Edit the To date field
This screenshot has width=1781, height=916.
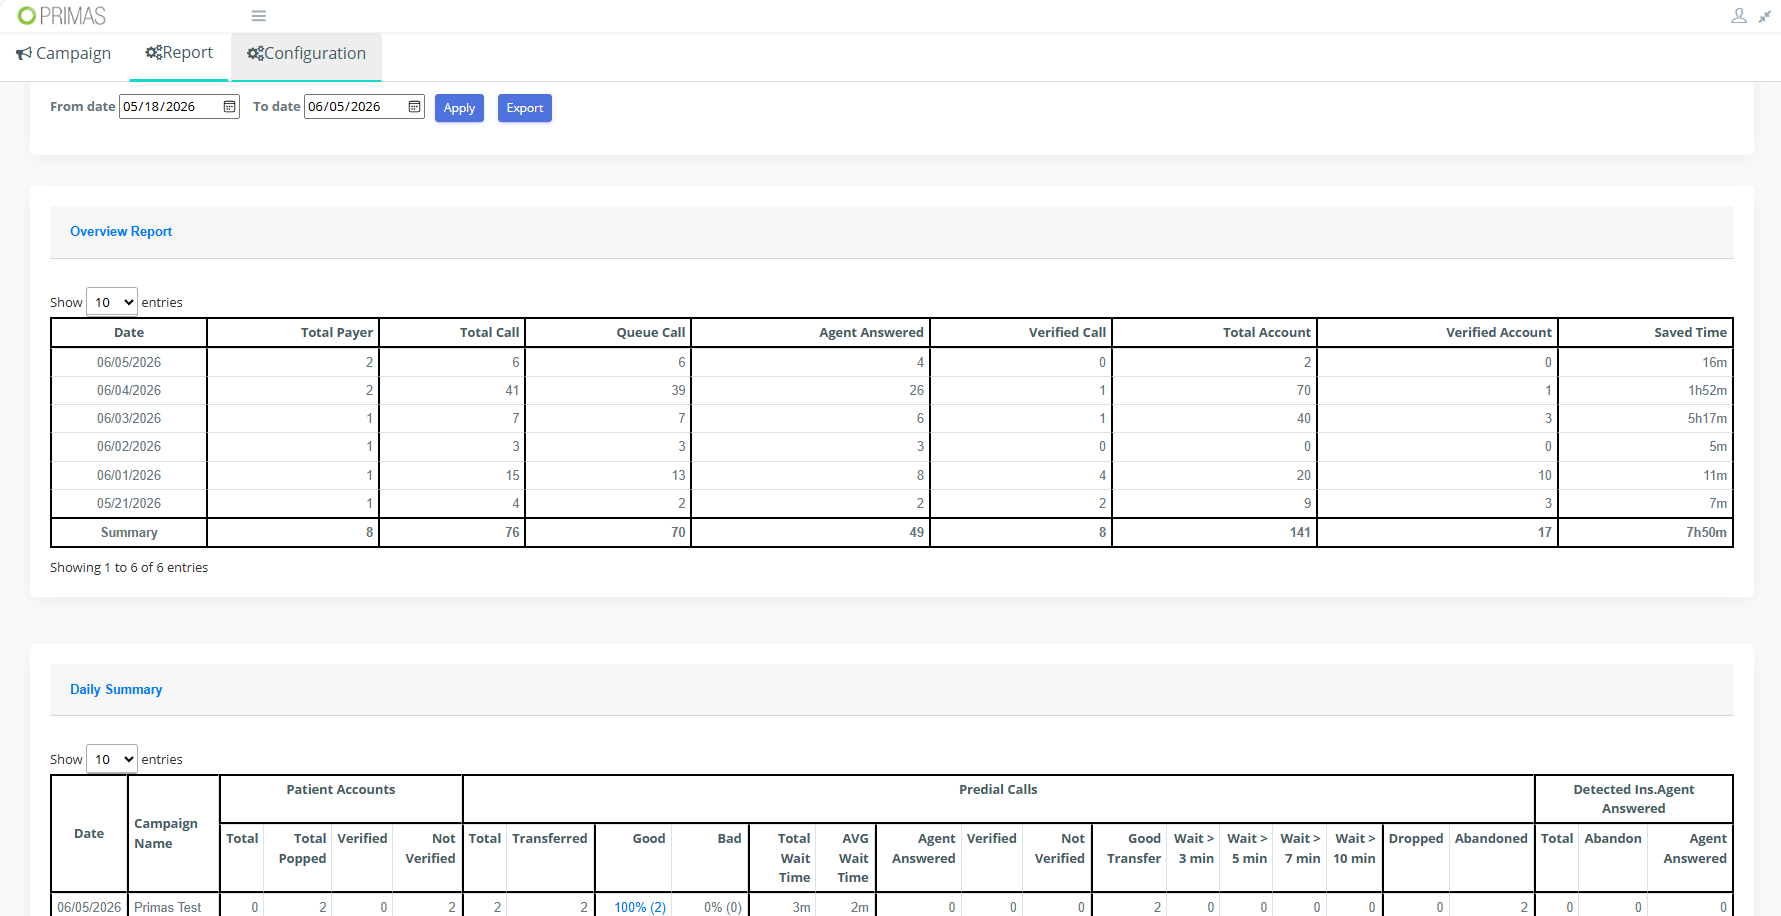[x=364, y=106]
